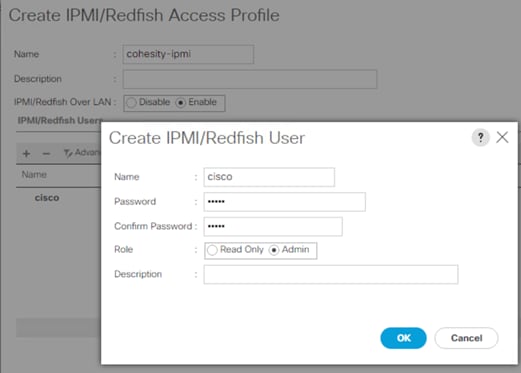Edit the profile Name field cohesity-ipmi
Viewport: 521px width, 373px height.
click(x=188, y=54)
